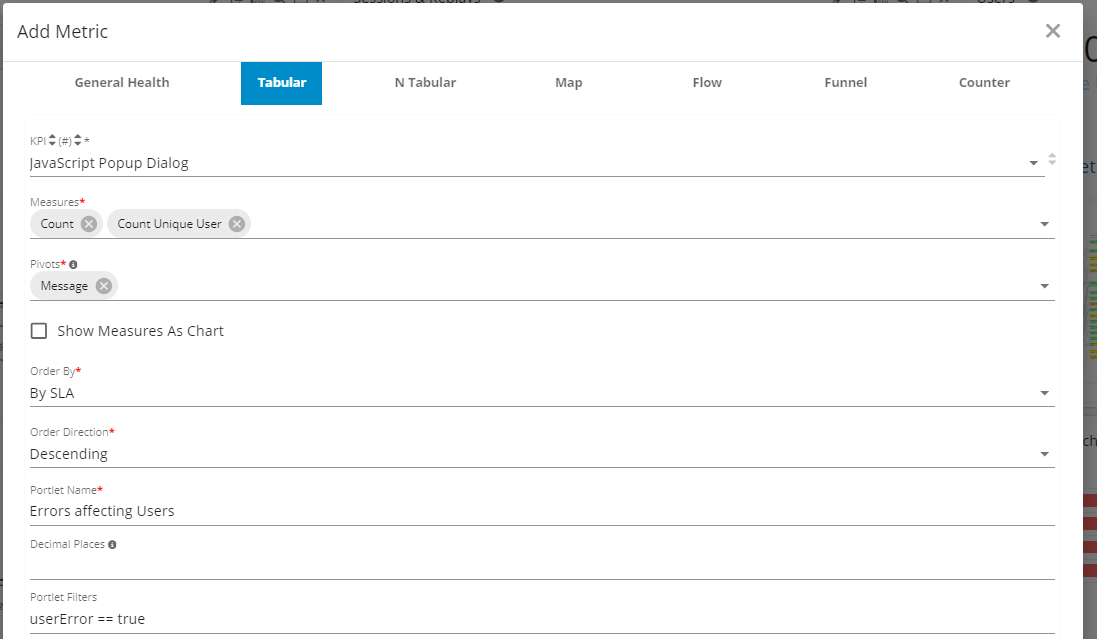Image resolution: width=1097 pixels, height=639 pixels.
Task: Expand the Pivots dropdown arrow
Action: (x=1044, y=287)
